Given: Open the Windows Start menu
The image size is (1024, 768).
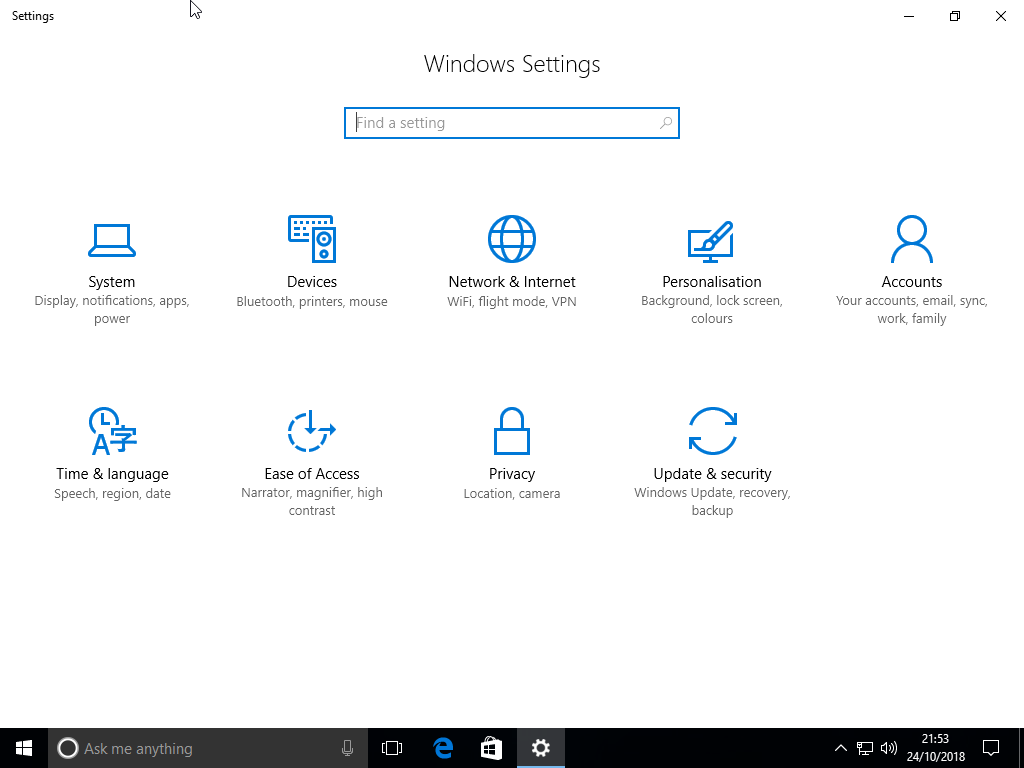Looking at the screenshot, I should pyautogui.click(x=24, y=748).
